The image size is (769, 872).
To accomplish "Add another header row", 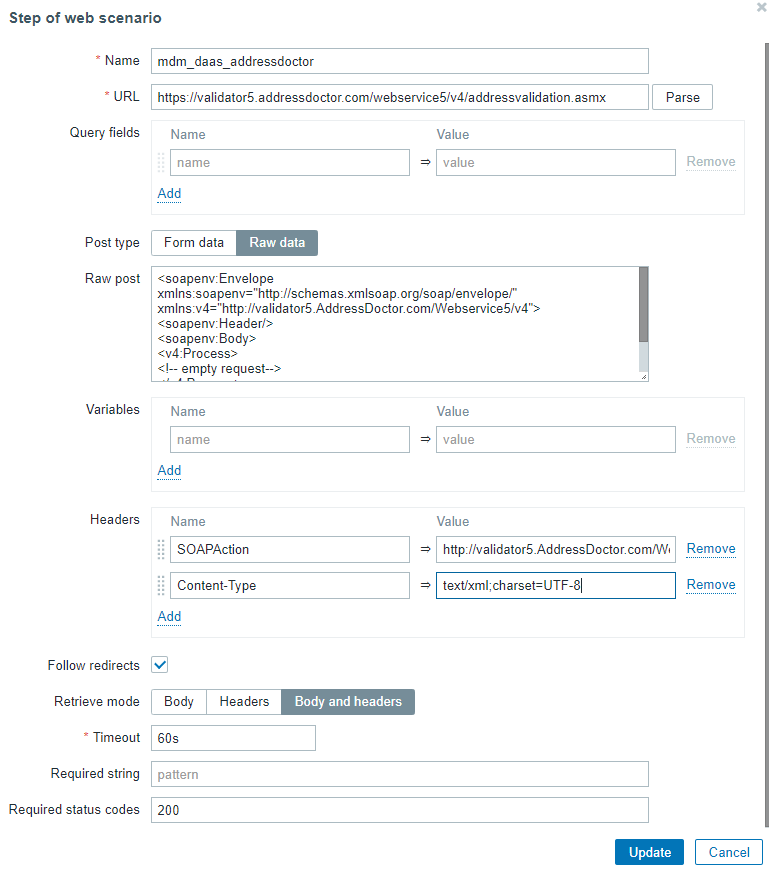I will coord(169,616).
